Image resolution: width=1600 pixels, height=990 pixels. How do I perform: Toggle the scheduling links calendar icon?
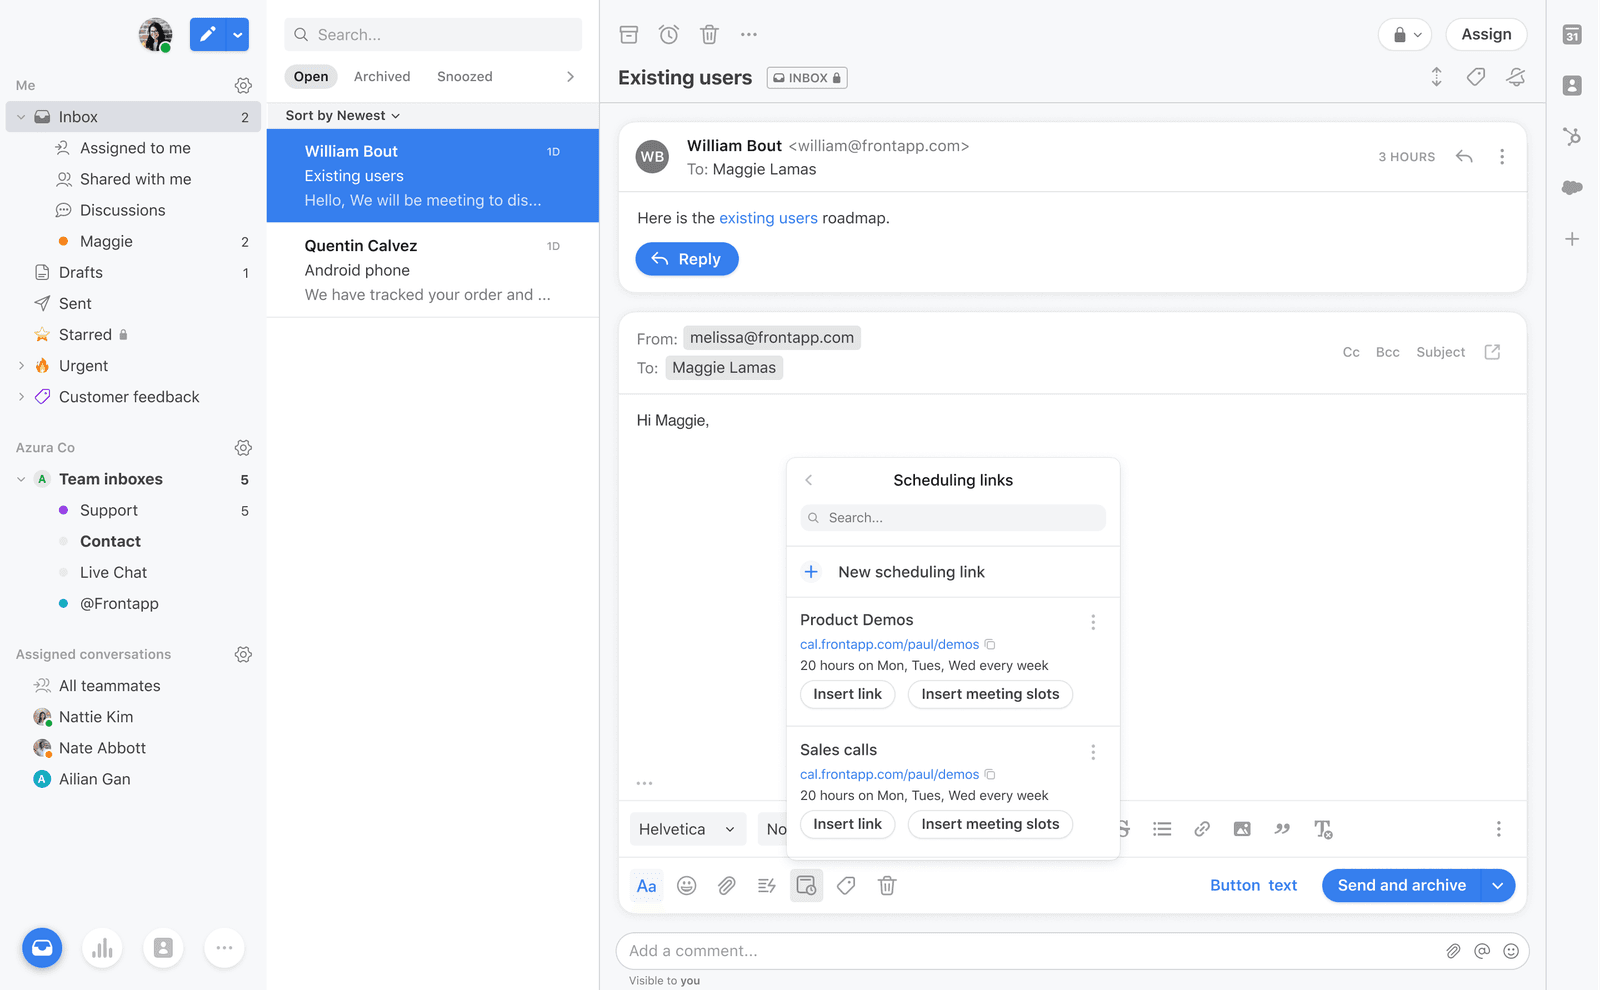point(806,886)
